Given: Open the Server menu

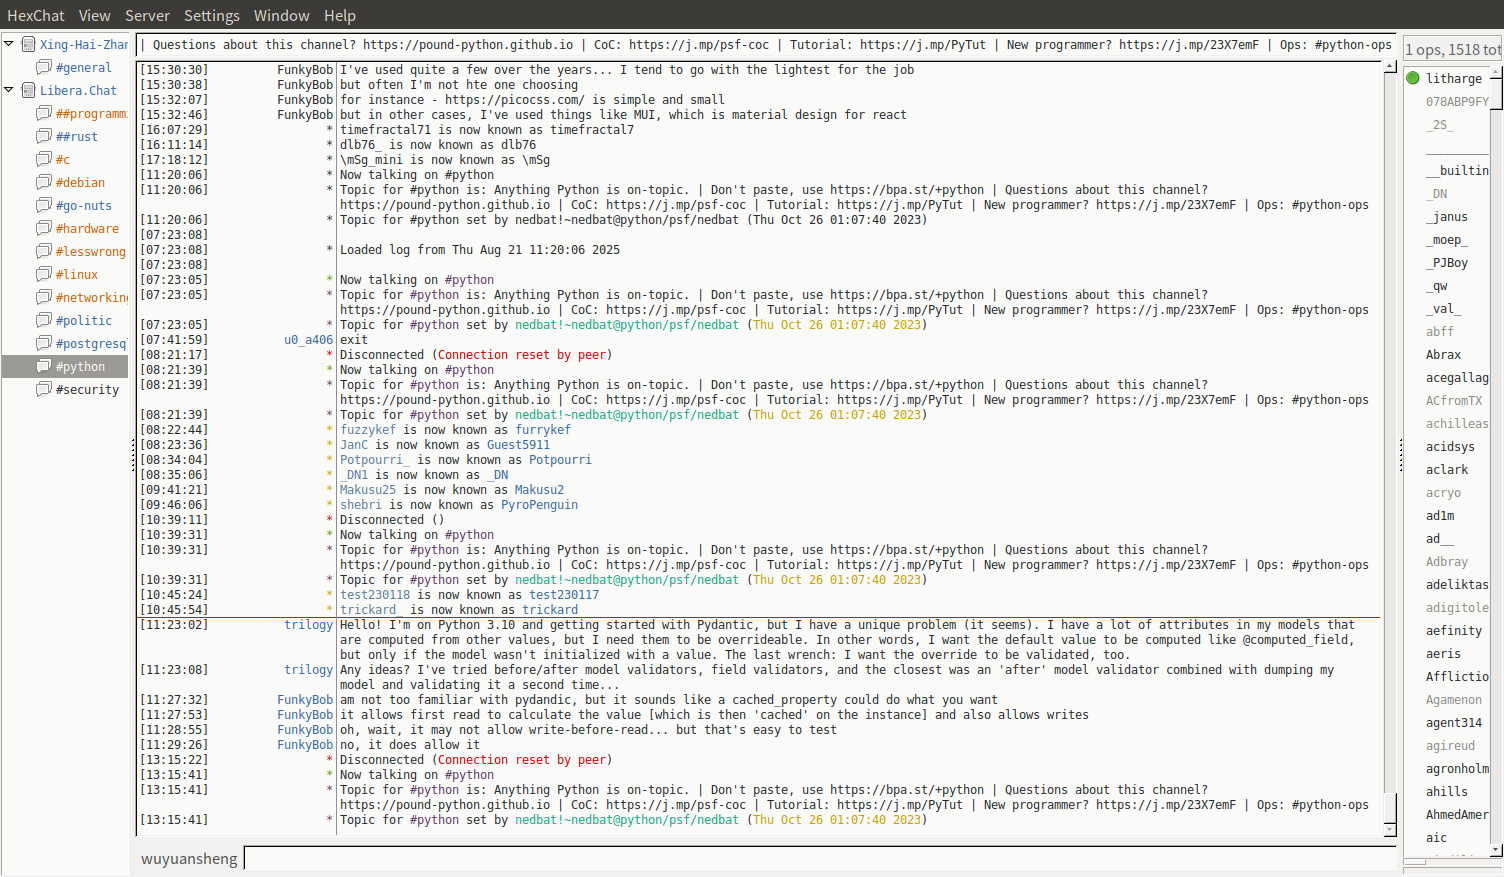Looking at the screenshot, I should point(147,15).
